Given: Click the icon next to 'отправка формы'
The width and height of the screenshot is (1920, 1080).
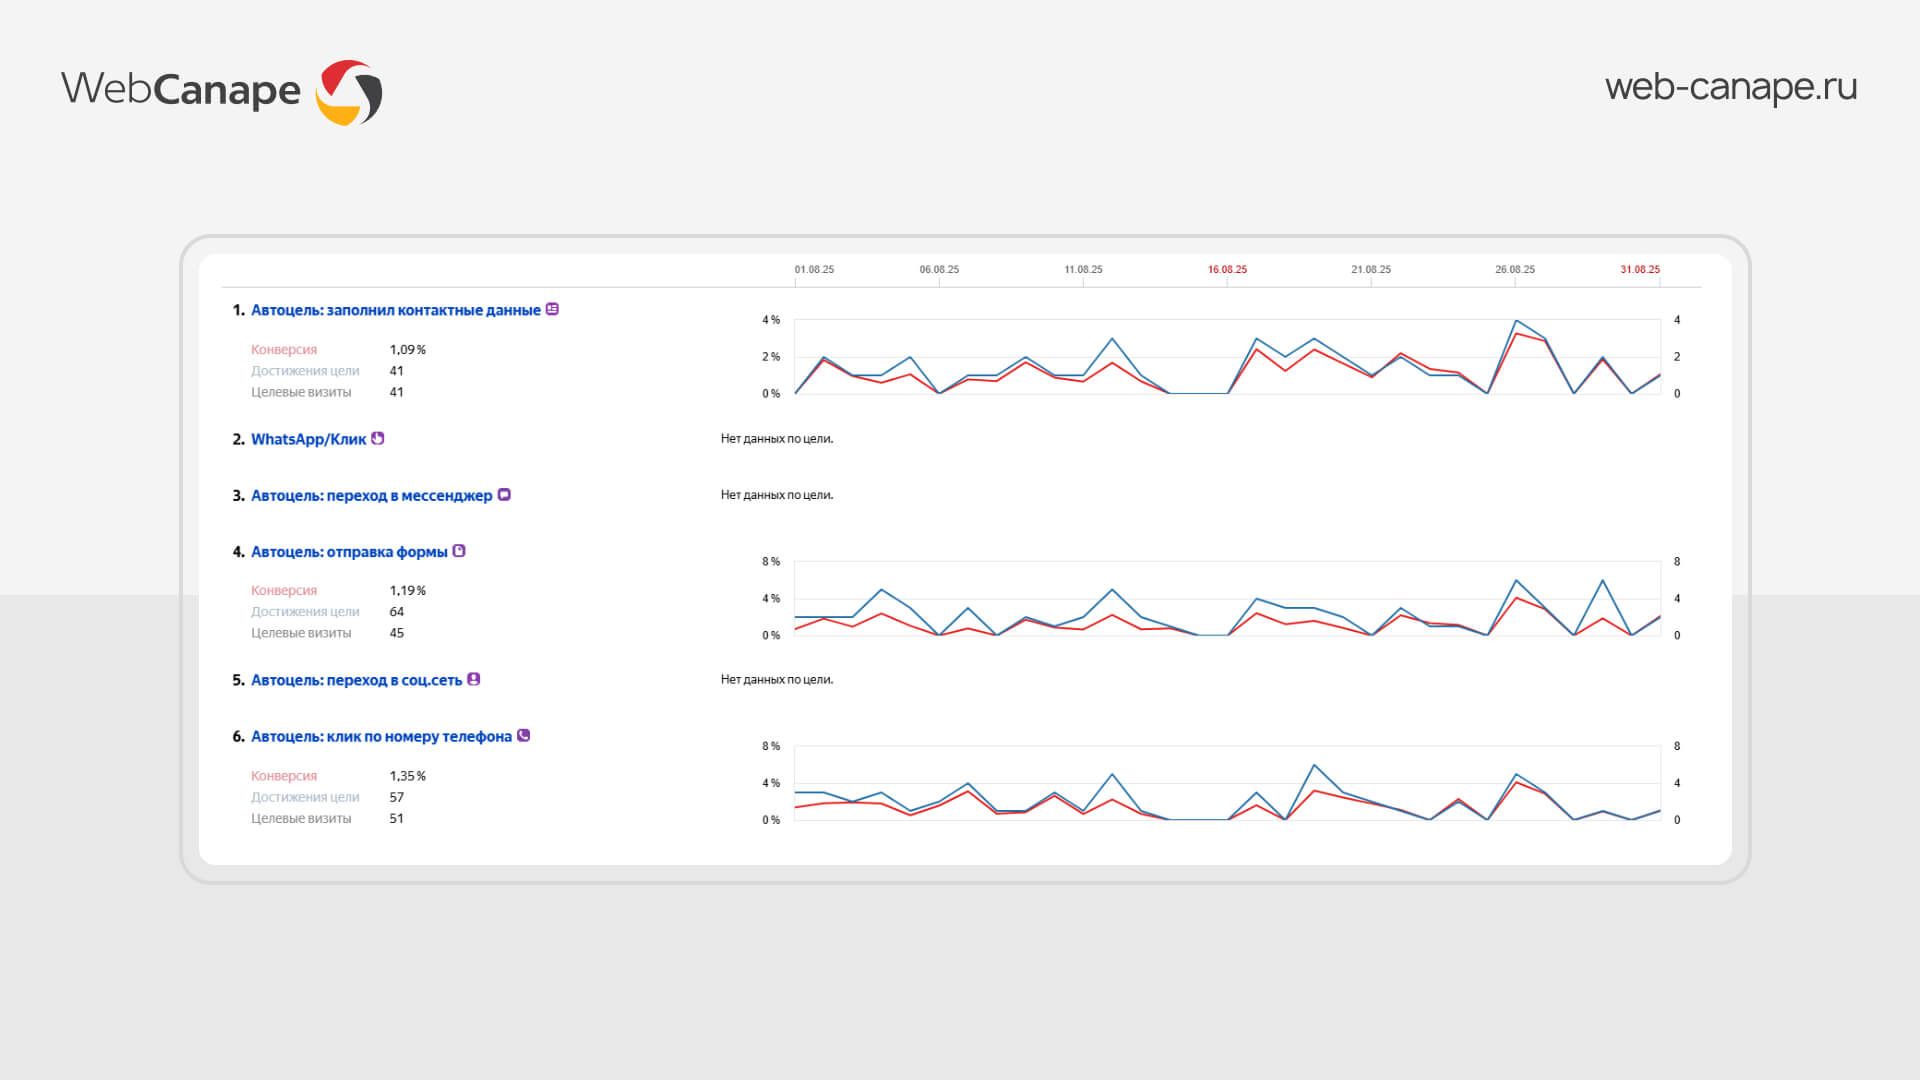Looking at the screenshot, I should [x=459, y=551].
